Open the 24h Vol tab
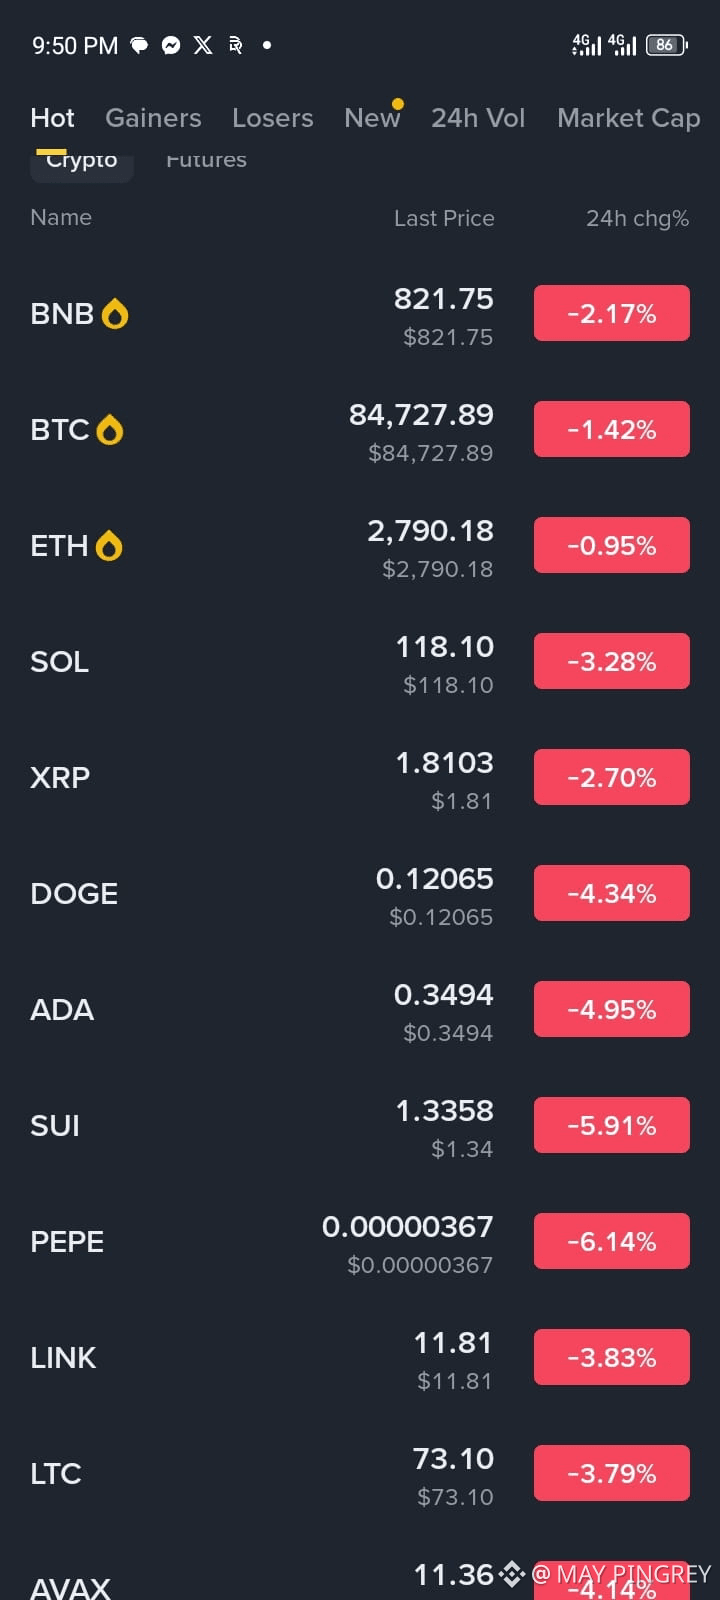 [x=478, y=118]
